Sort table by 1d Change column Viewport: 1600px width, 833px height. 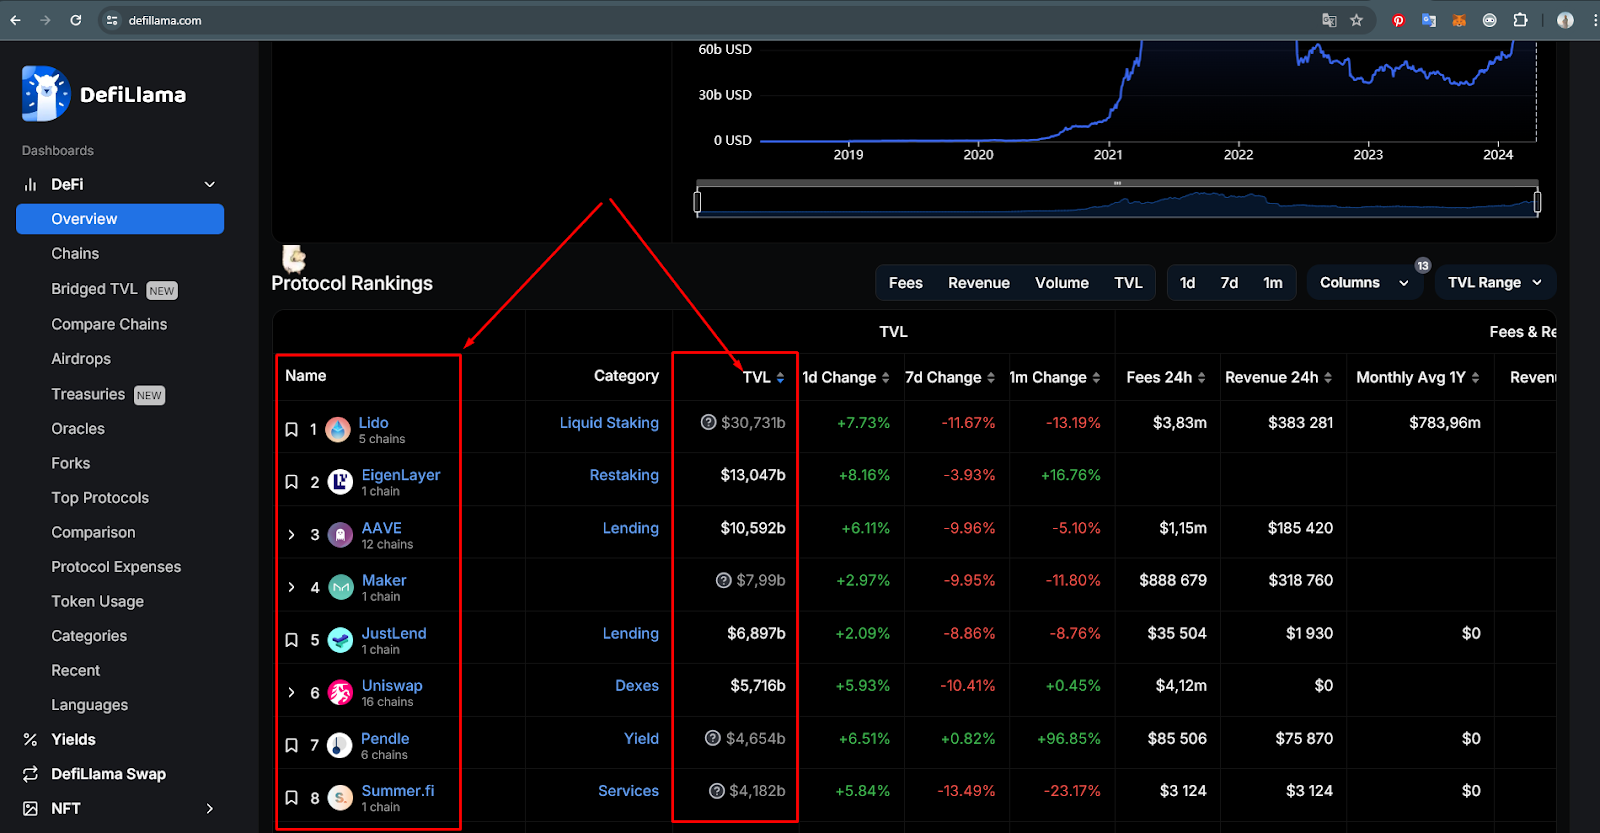pos(846,377)
